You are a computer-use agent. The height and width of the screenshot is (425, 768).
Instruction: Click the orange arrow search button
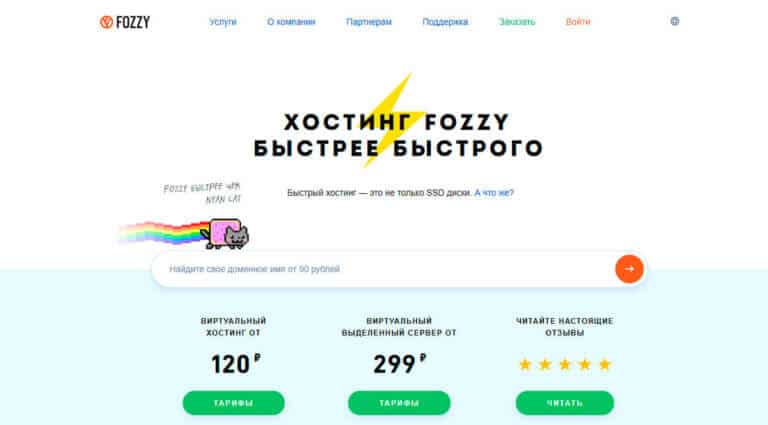point(629,269)
